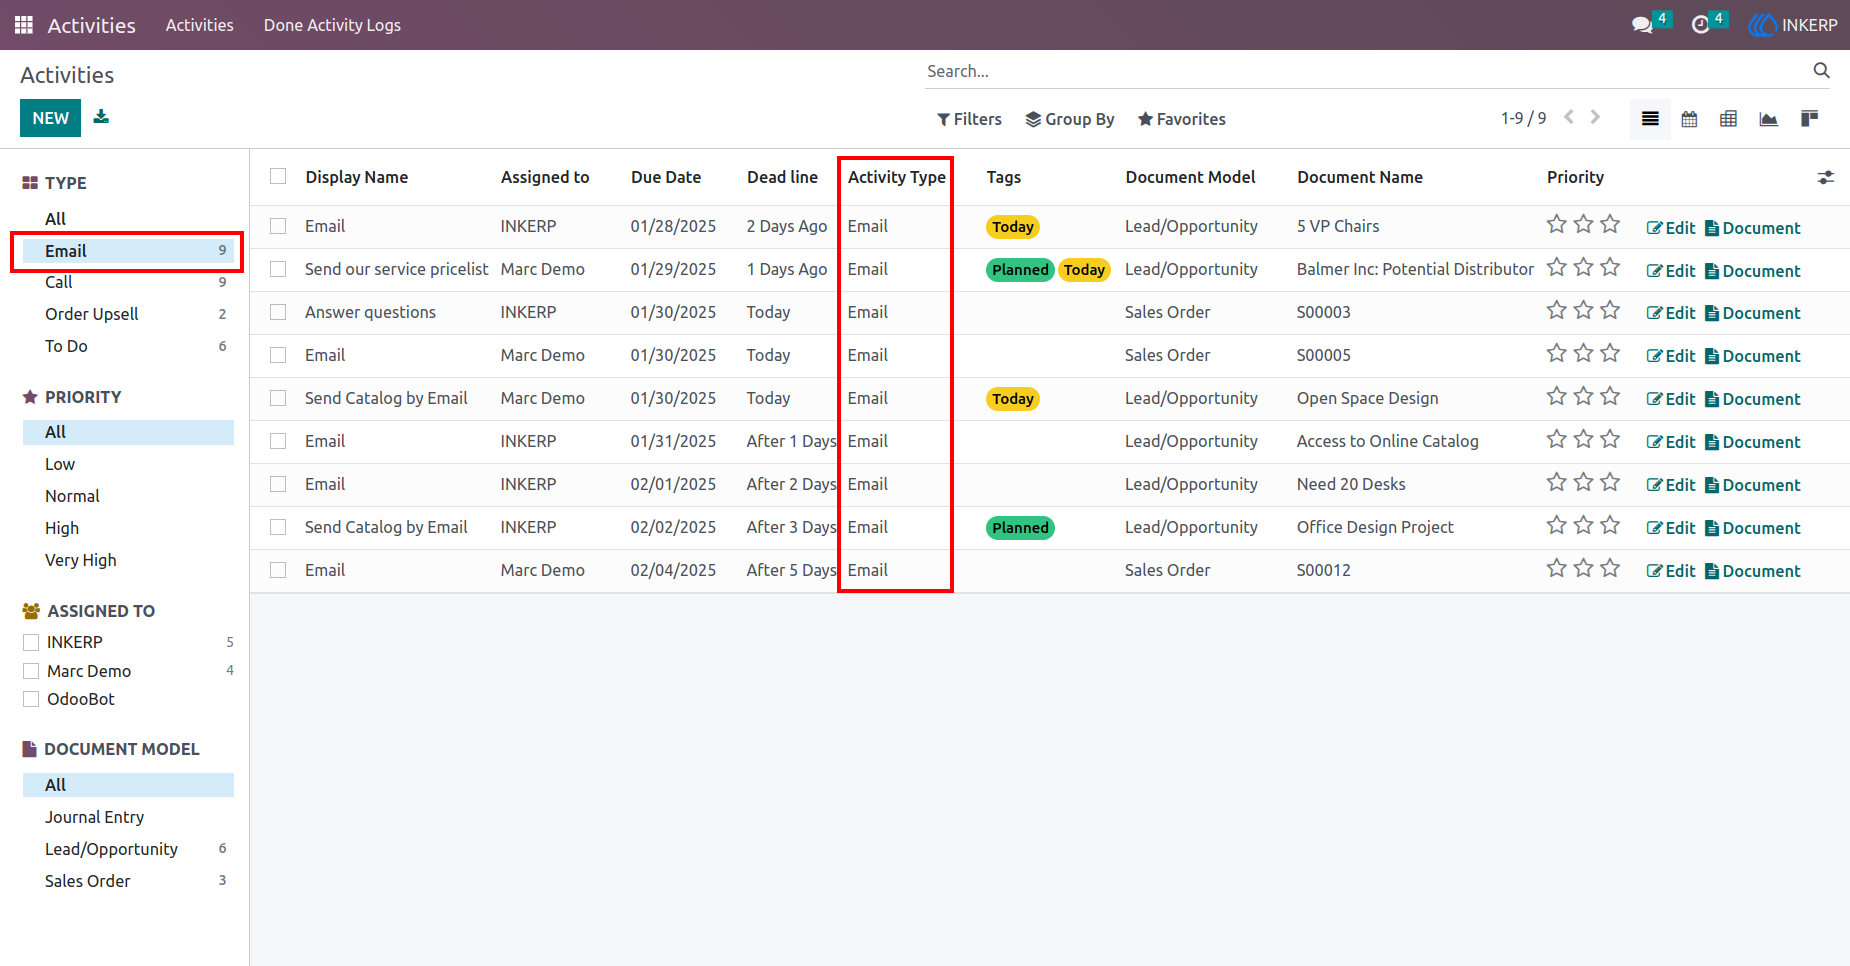Focus the Search input field
Viewport: 1850px width, 966px height.
pyautogui.click(x=1364, y=71)
